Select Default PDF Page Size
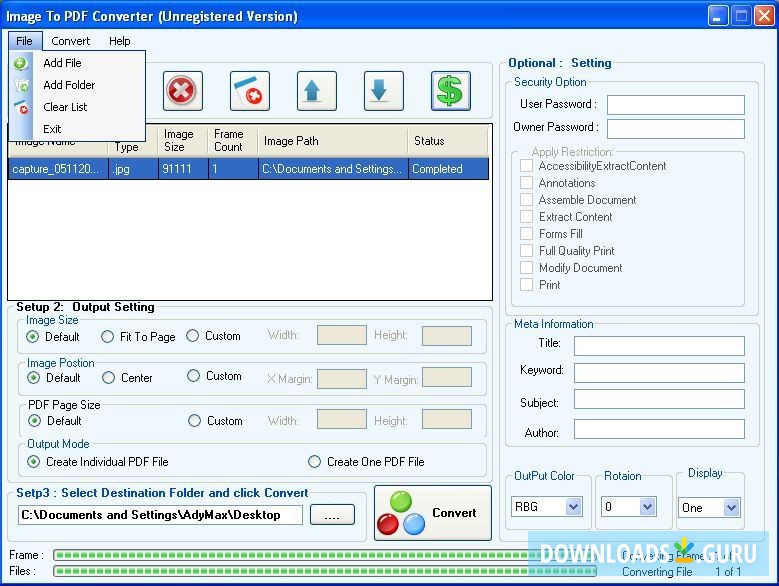The height and width of the screenshot is (586, 779). pyautogui.click(x=34, y=421)
